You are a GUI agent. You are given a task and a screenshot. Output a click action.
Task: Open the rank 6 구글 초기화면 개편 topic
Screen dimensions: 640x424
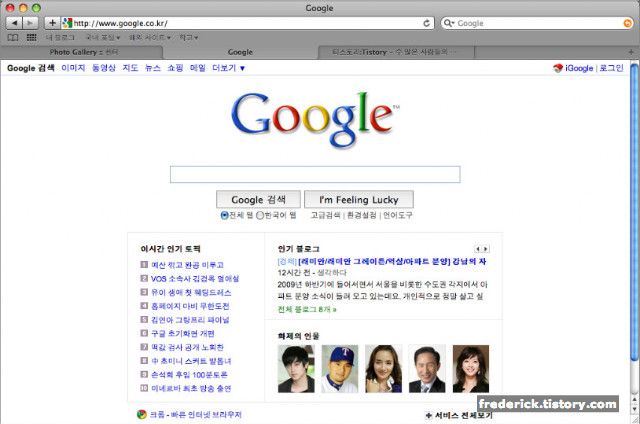pyautogui.click(x=183, y=333)
